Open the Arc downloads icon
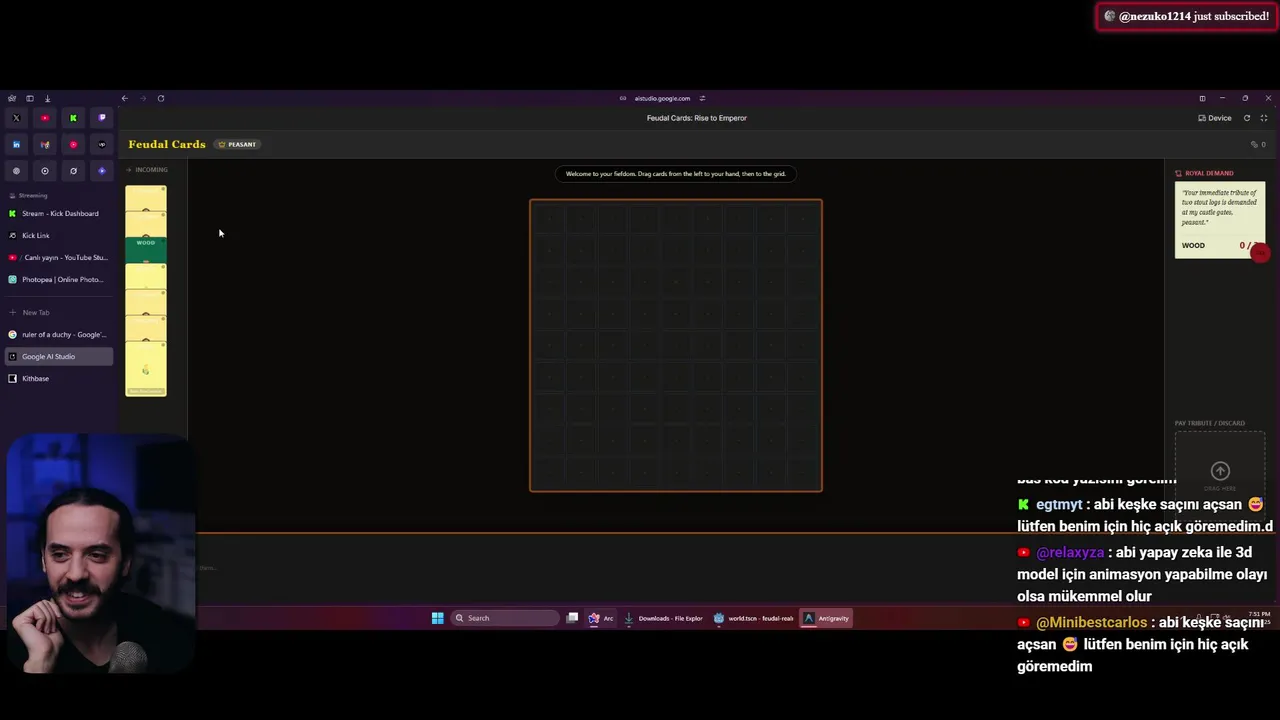Screen dimensions: 1280x720 [x=47, y=98]
